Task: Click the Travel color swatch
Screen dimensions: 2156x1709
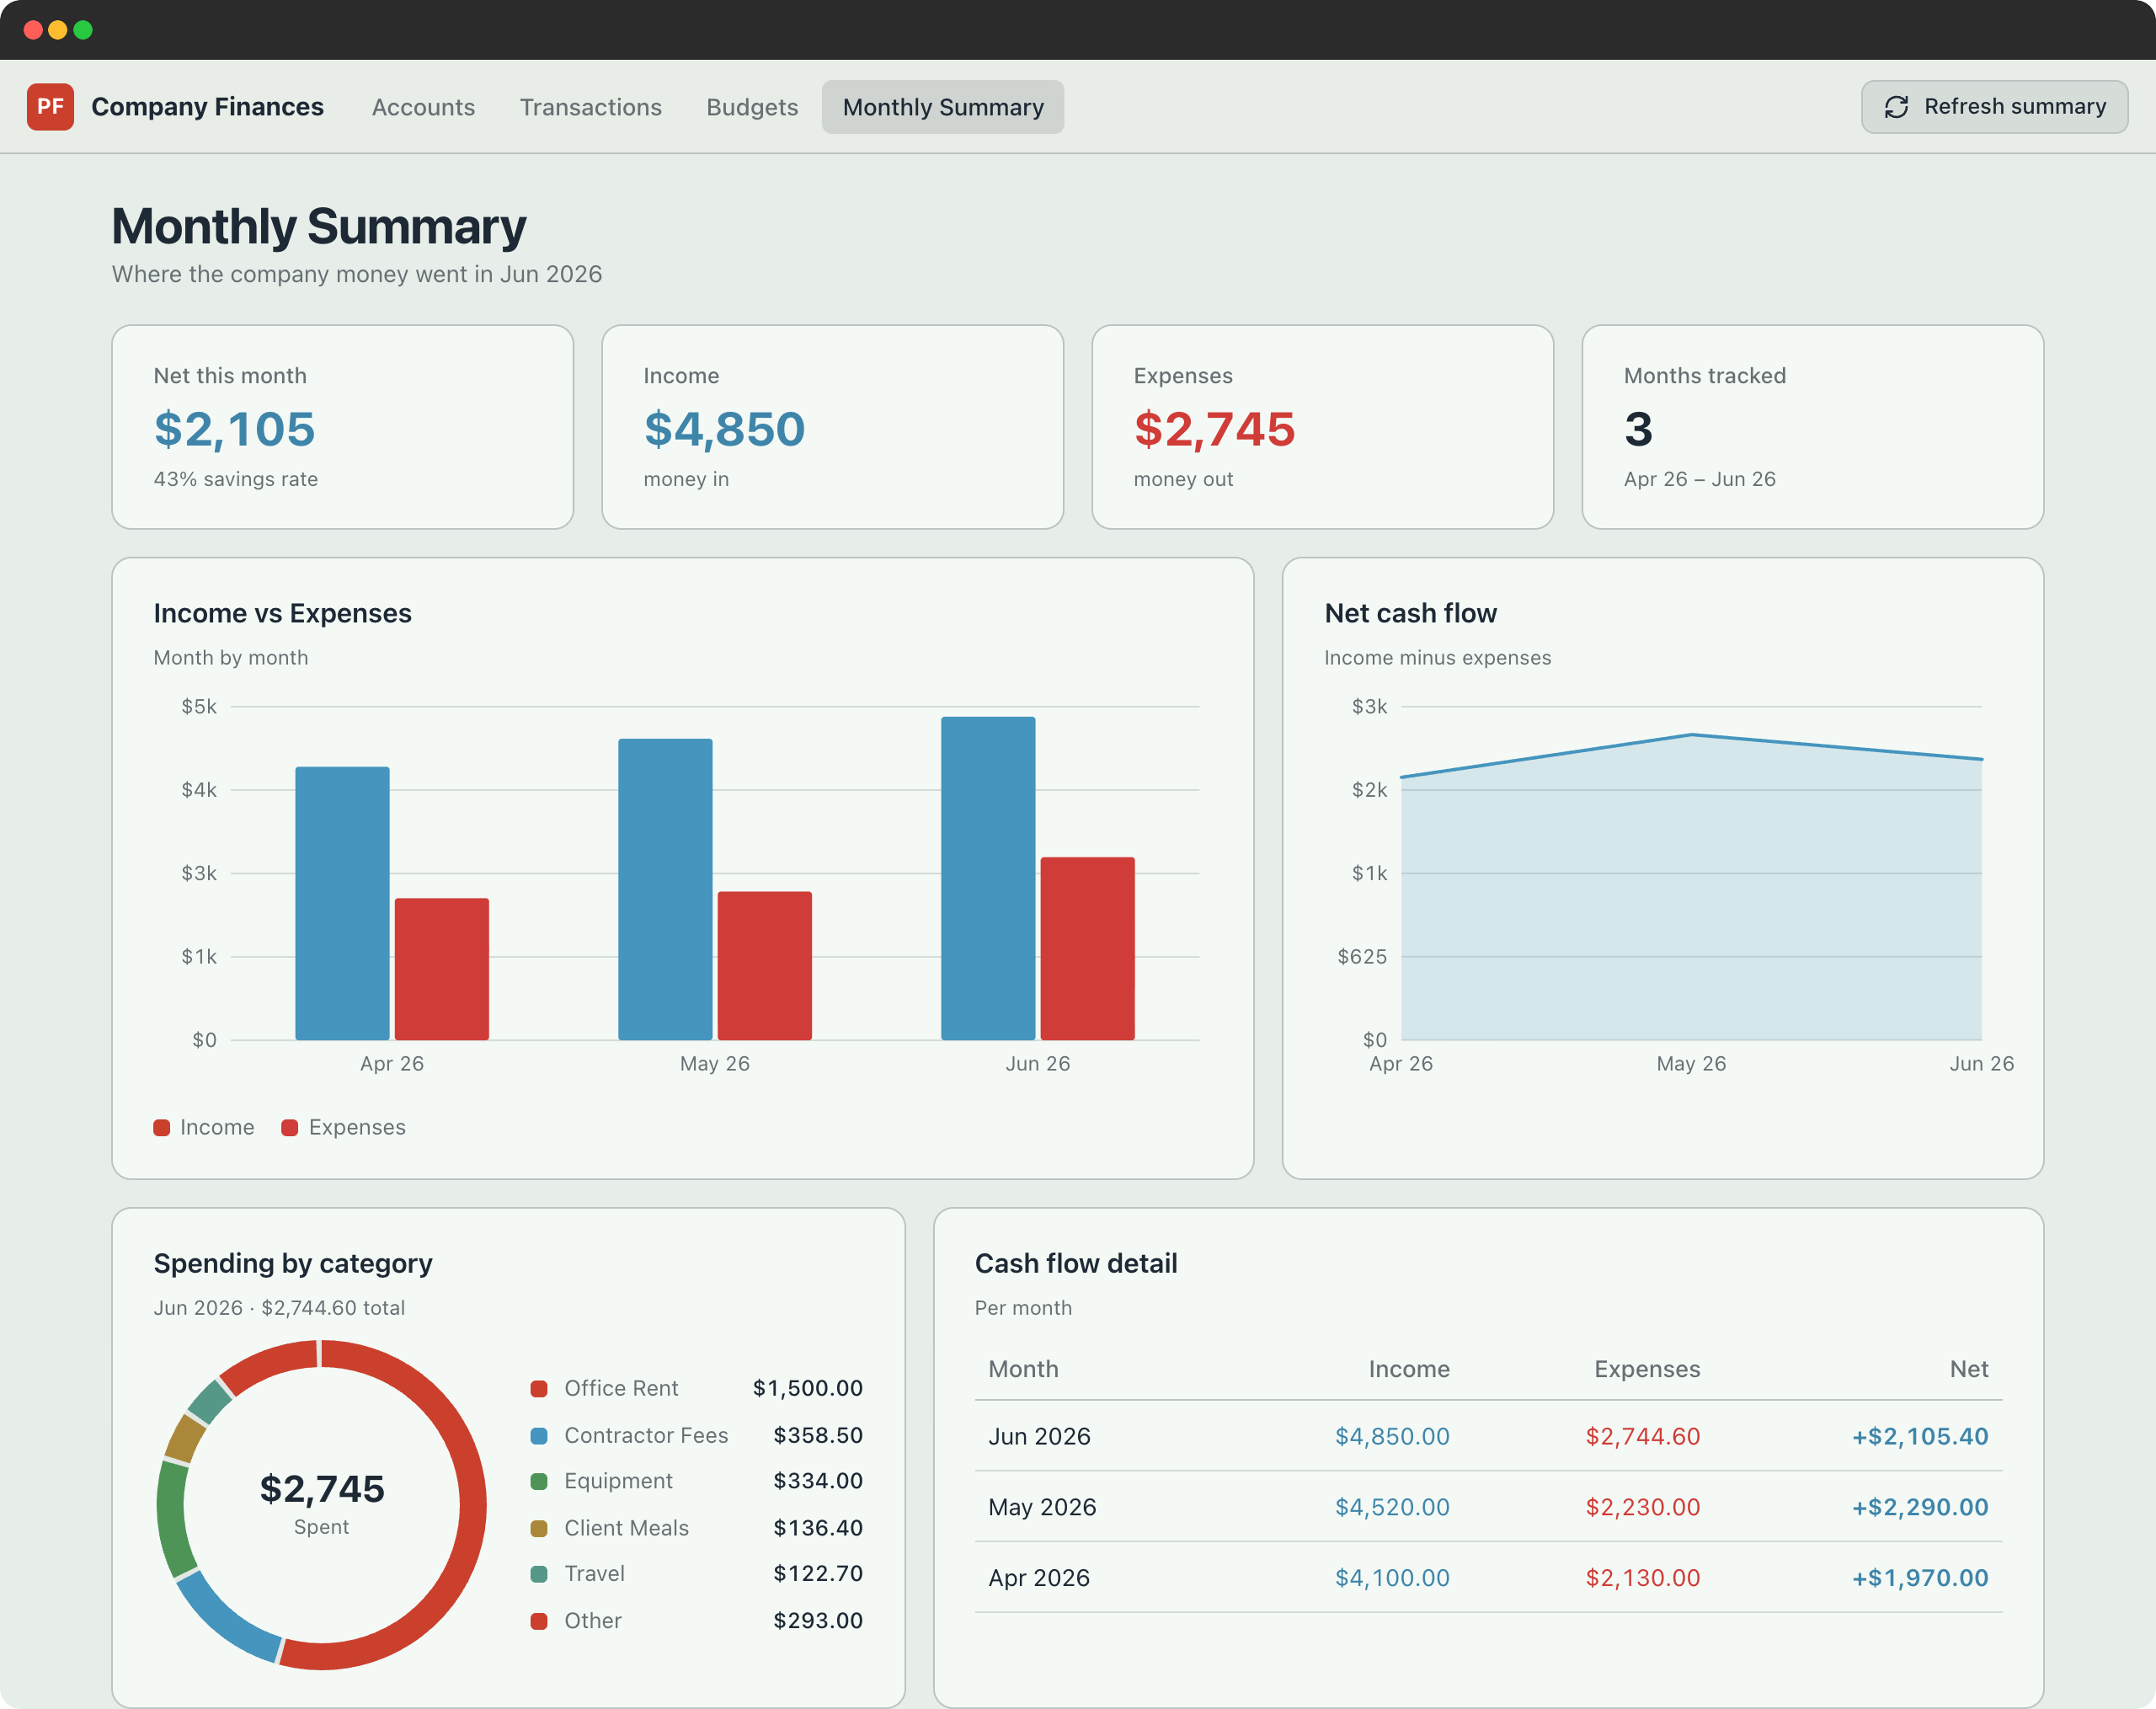Action: (539, 1574)
